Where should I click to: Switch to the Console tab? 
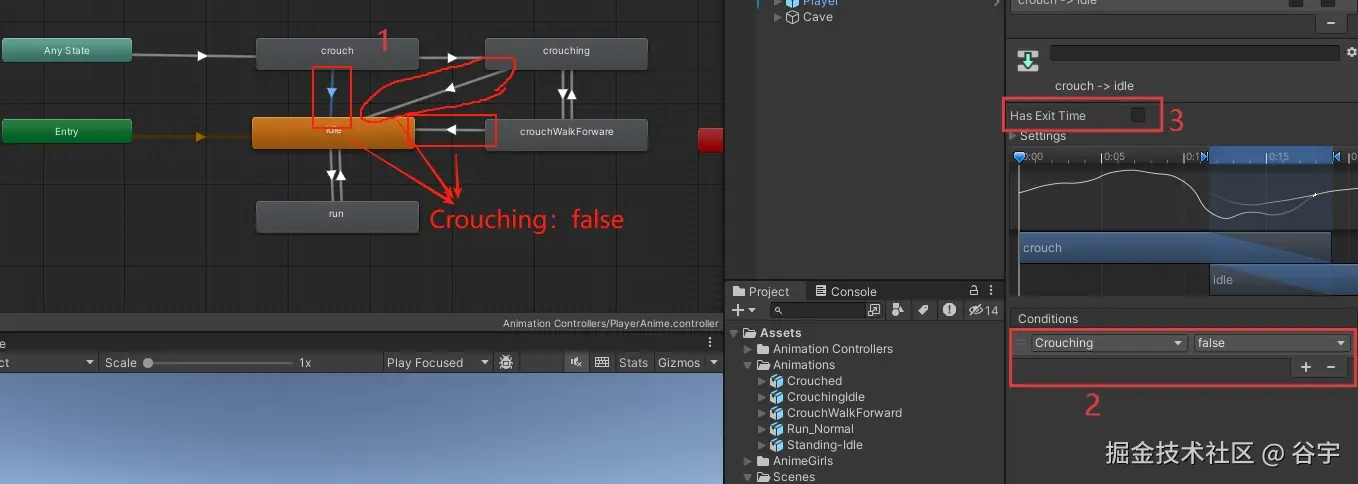click(x=846, y=291)
